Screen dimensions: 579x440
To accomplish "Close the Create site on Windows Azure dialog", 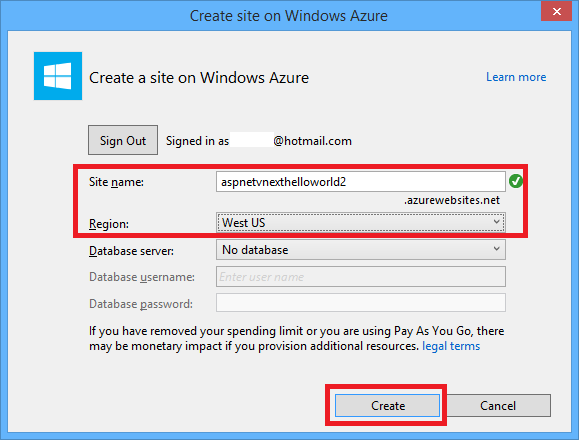I will pyautogui.click(x=556, y=11).
